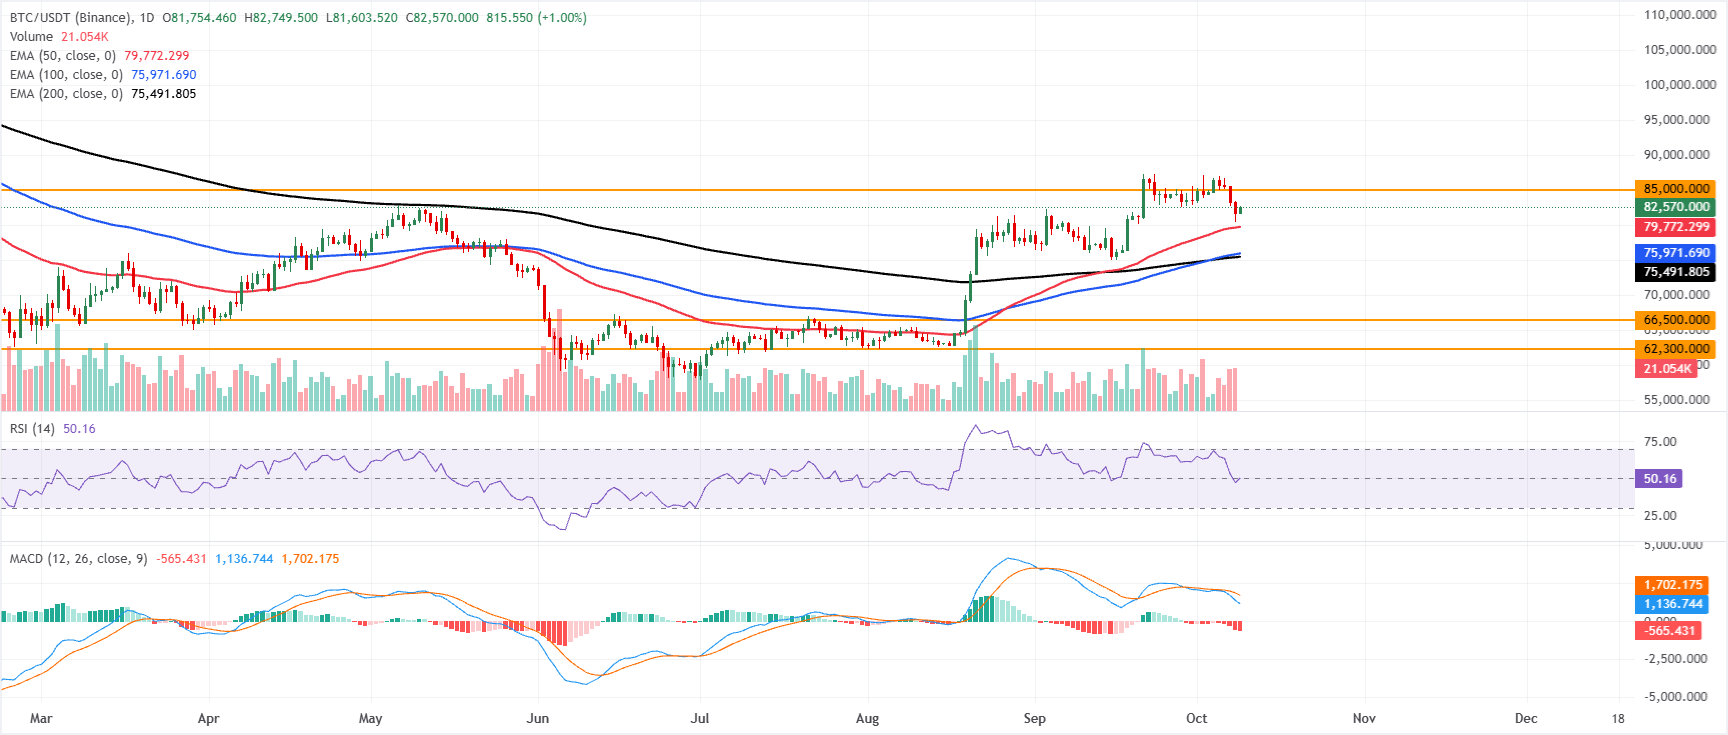Click the green 82,570.000 current price label
The width and height of the screenshot is (1728, 735).
(1676, 207)
